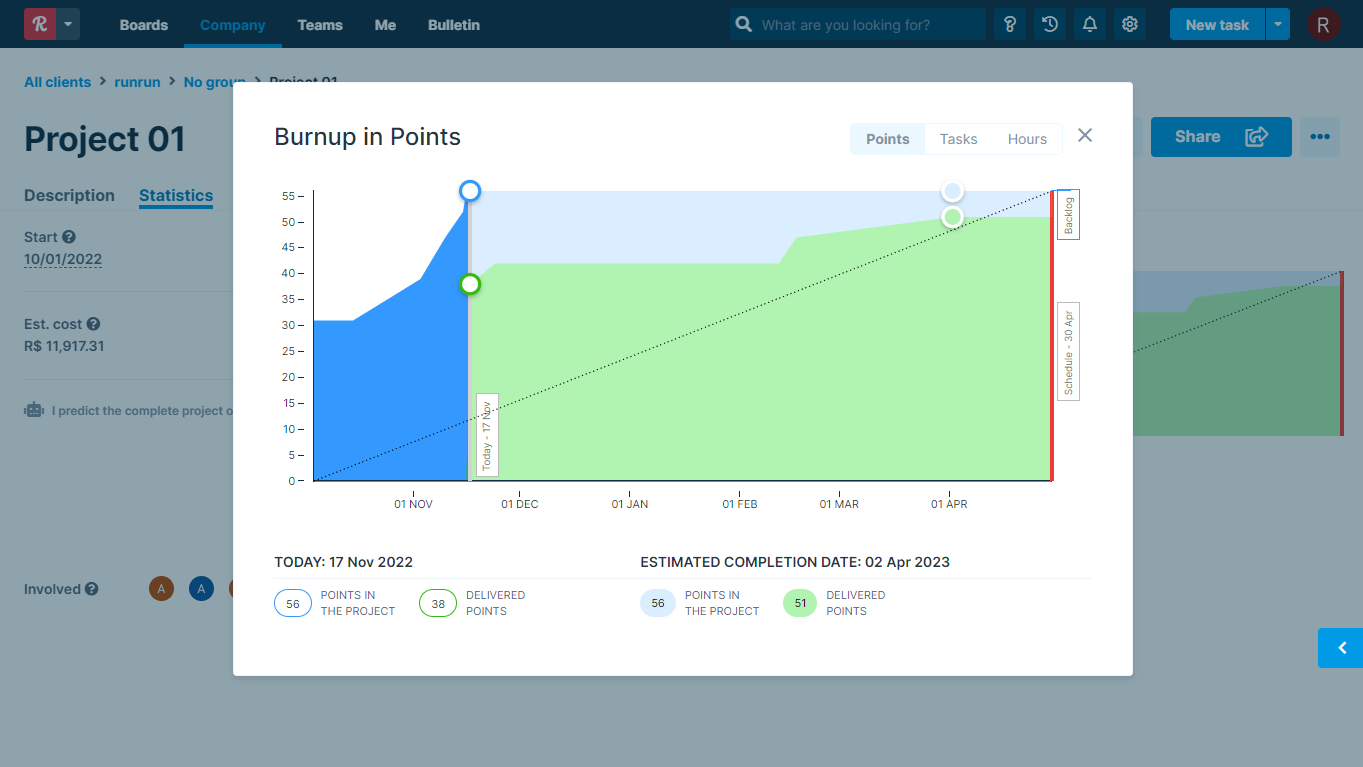The height and width of the screenshot is (767, 1363).
Task: Open the Description tab
Action: pyautogui.click(x=69, y=195)
